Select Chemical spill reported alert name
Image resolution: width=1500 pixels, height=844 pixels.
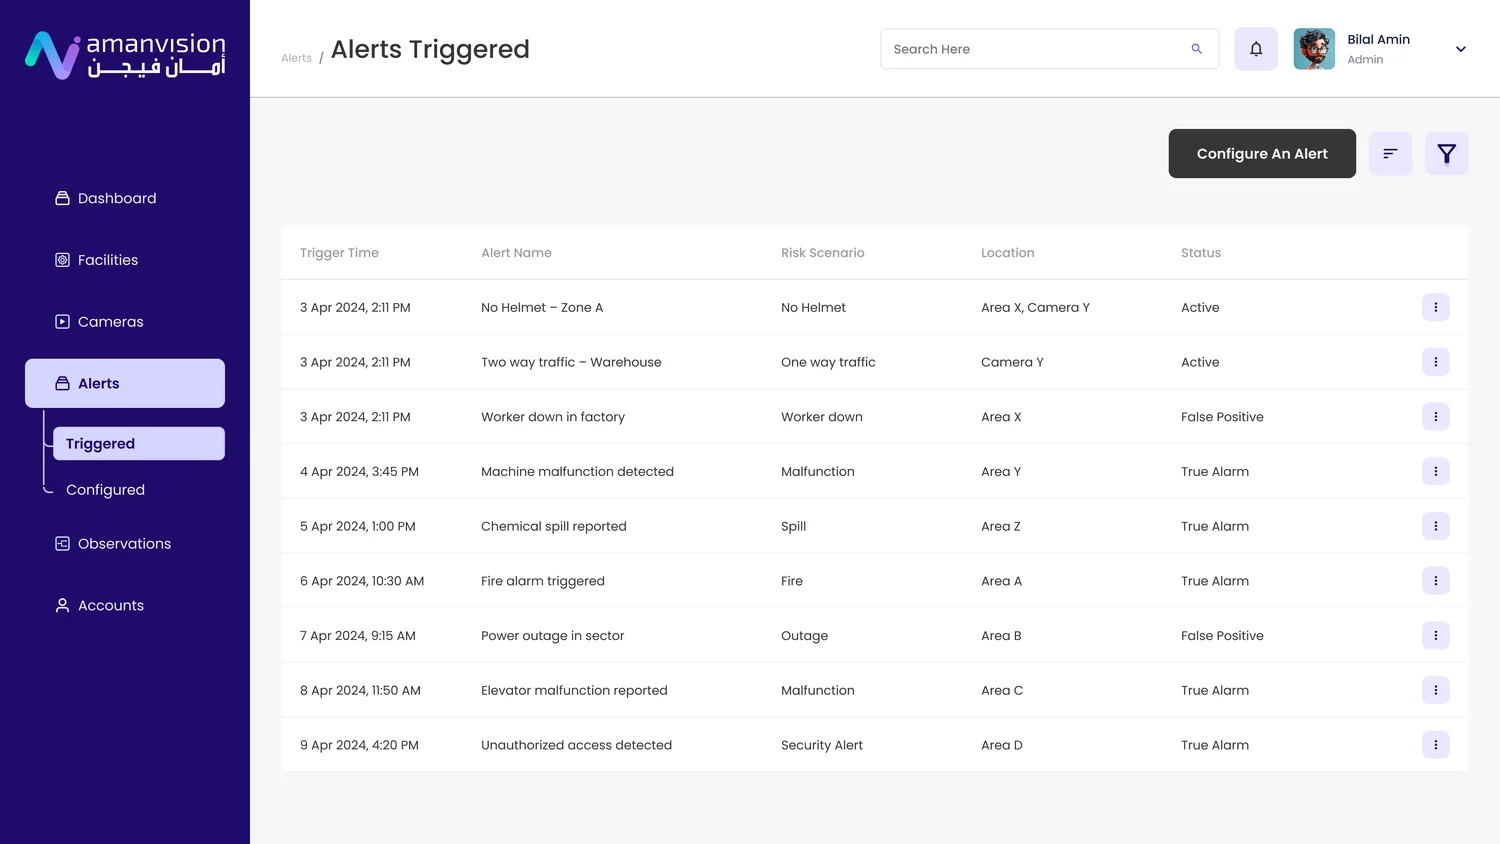(554, 526)
